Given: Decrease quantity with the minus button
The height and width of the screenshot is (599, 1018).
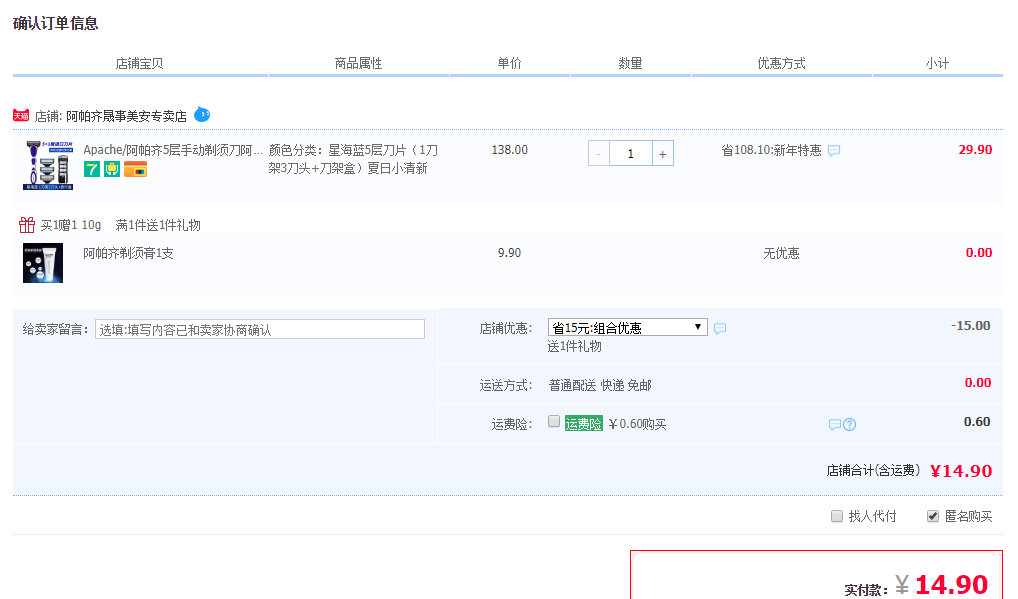Looking at the screenshot, I should (598, 154).
